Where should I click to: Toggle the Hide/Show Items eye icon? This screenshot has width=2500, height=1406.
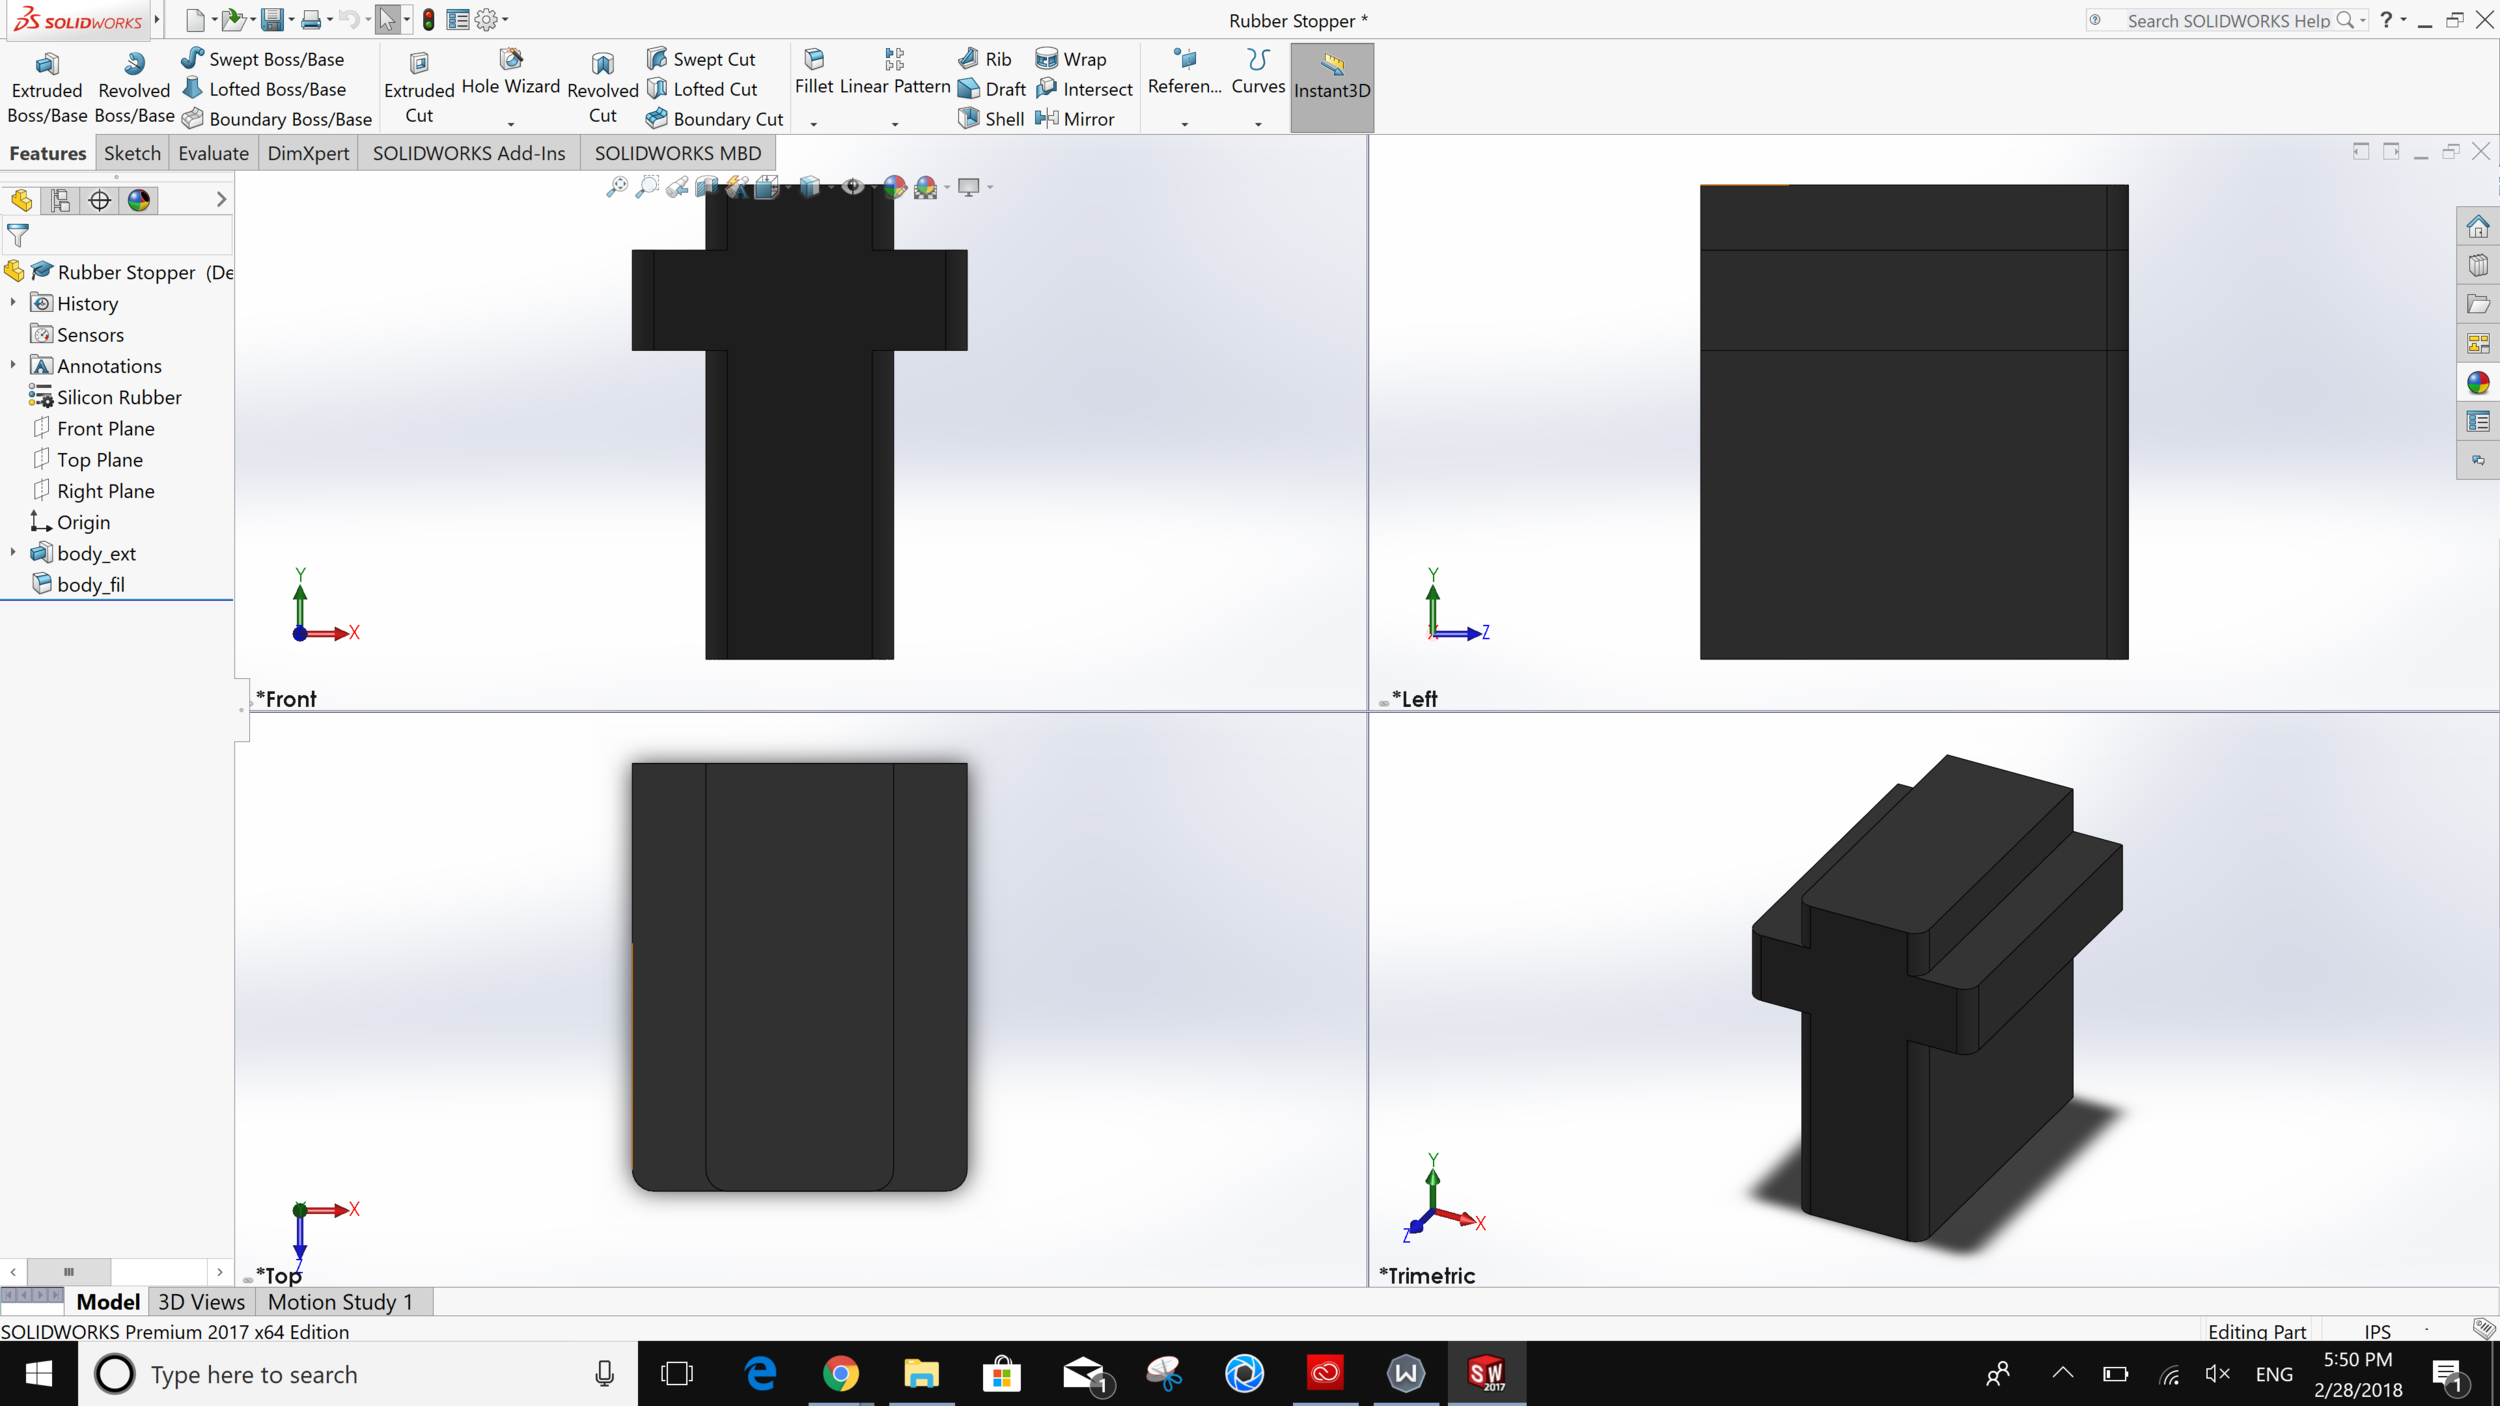[x=852, y=187]
